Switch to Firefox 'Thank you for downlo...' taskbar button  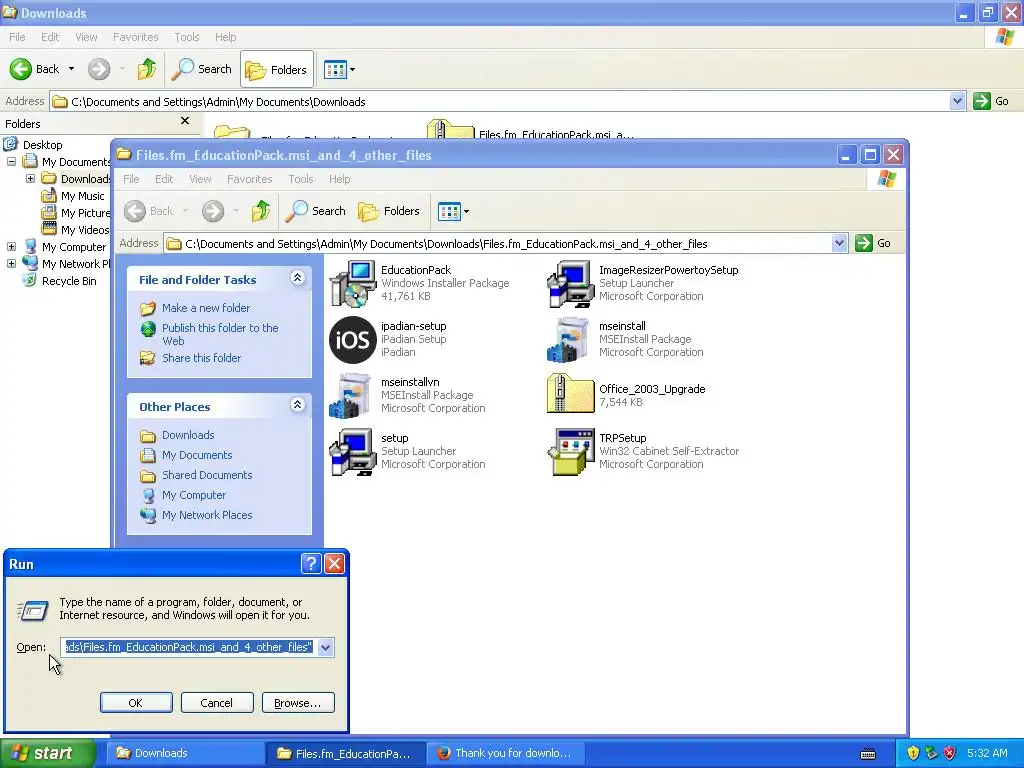(505, 753)
